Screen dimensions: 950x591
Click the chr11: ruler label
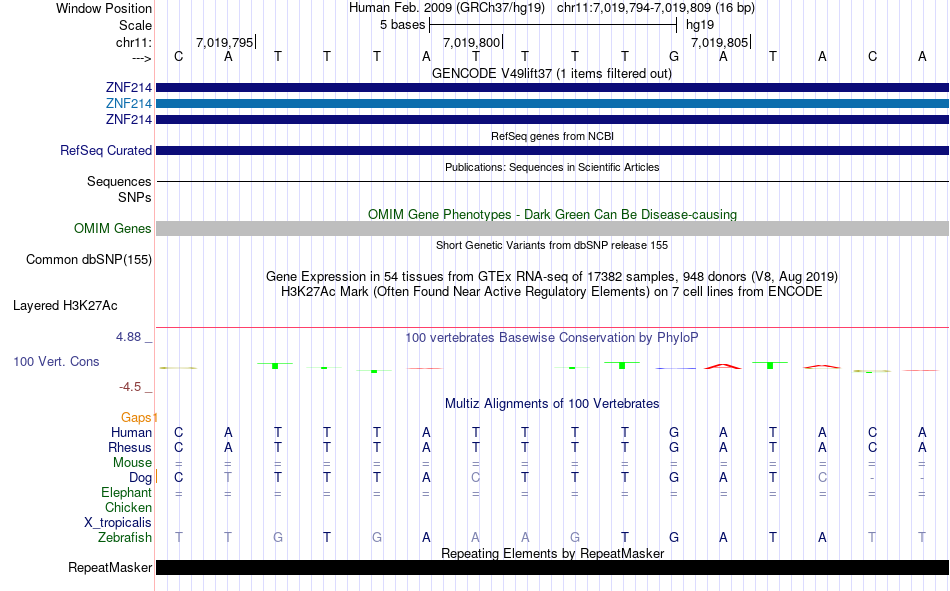[x=133, y=42]
